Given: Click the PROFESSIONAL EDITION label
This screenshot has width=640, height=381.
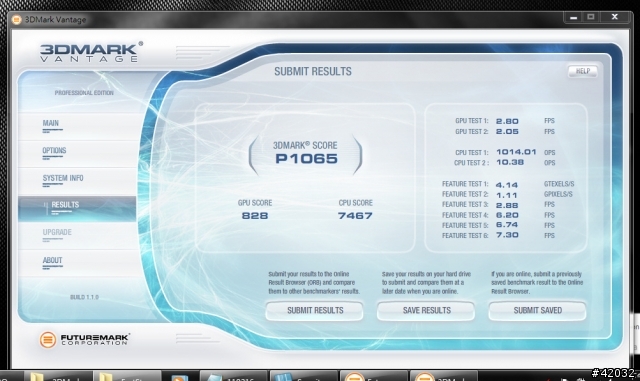Looking at the screenshot, I should [84, 93].
